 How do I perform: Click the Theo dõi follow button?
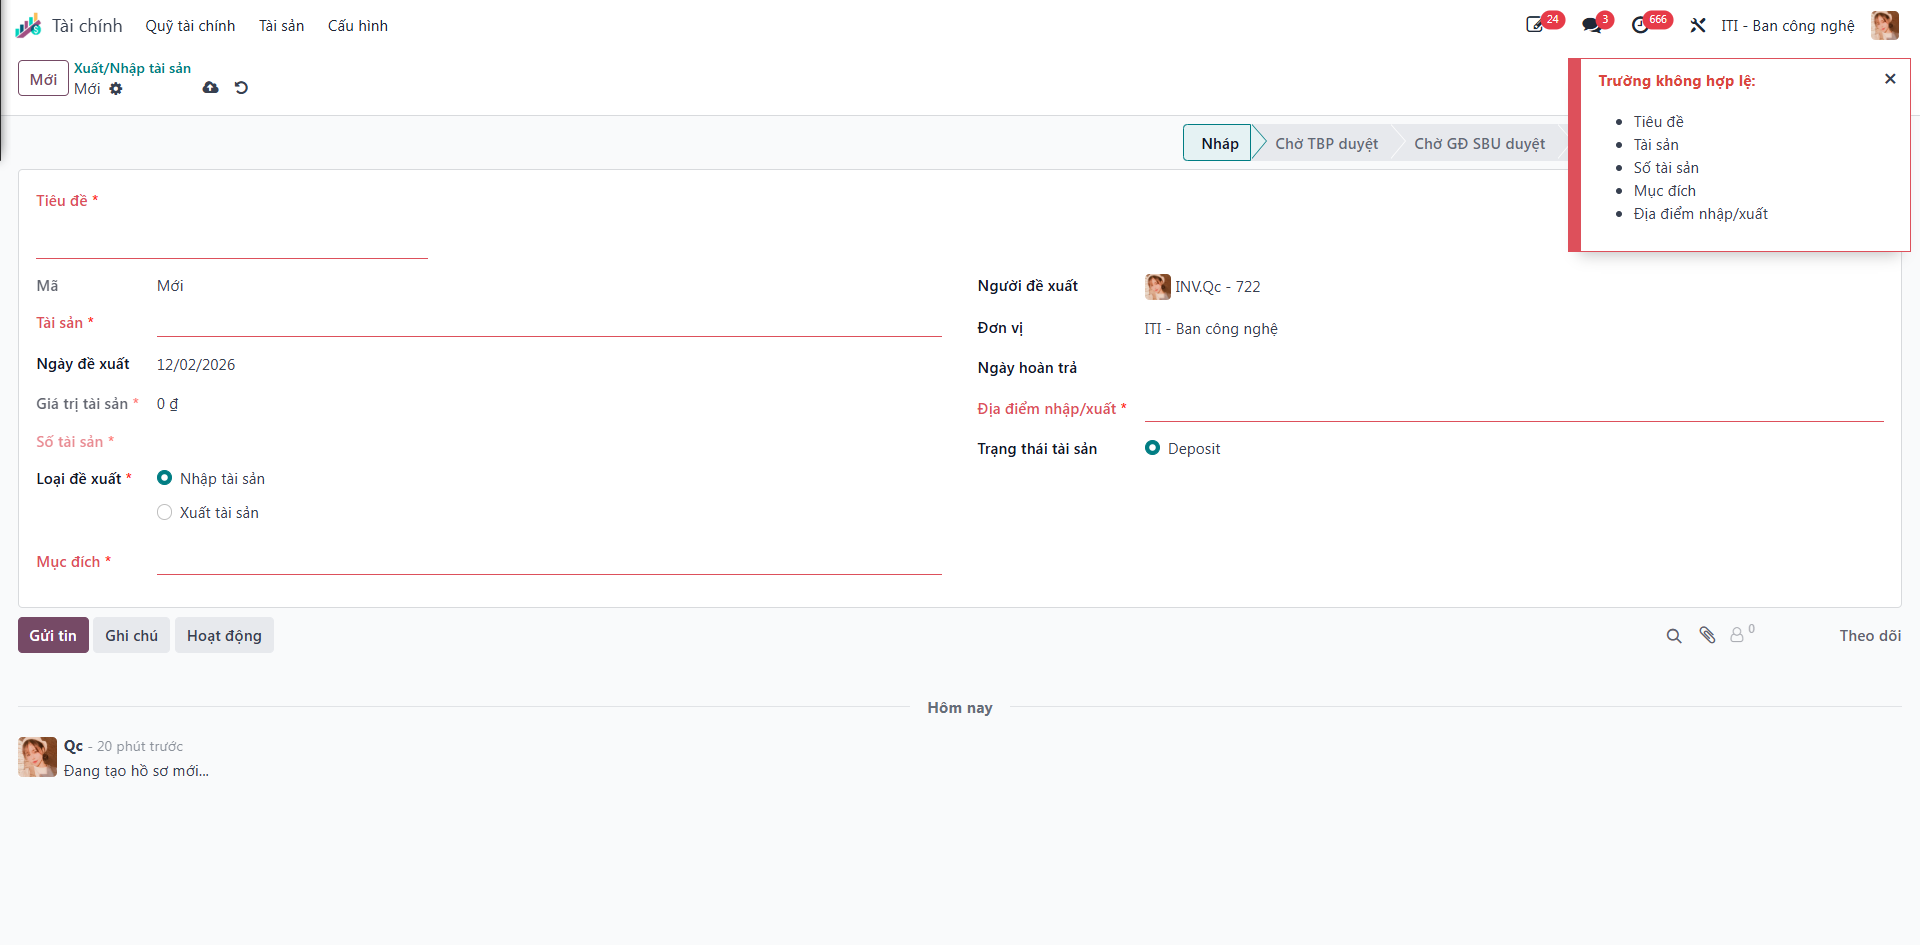pos(1870,636)
